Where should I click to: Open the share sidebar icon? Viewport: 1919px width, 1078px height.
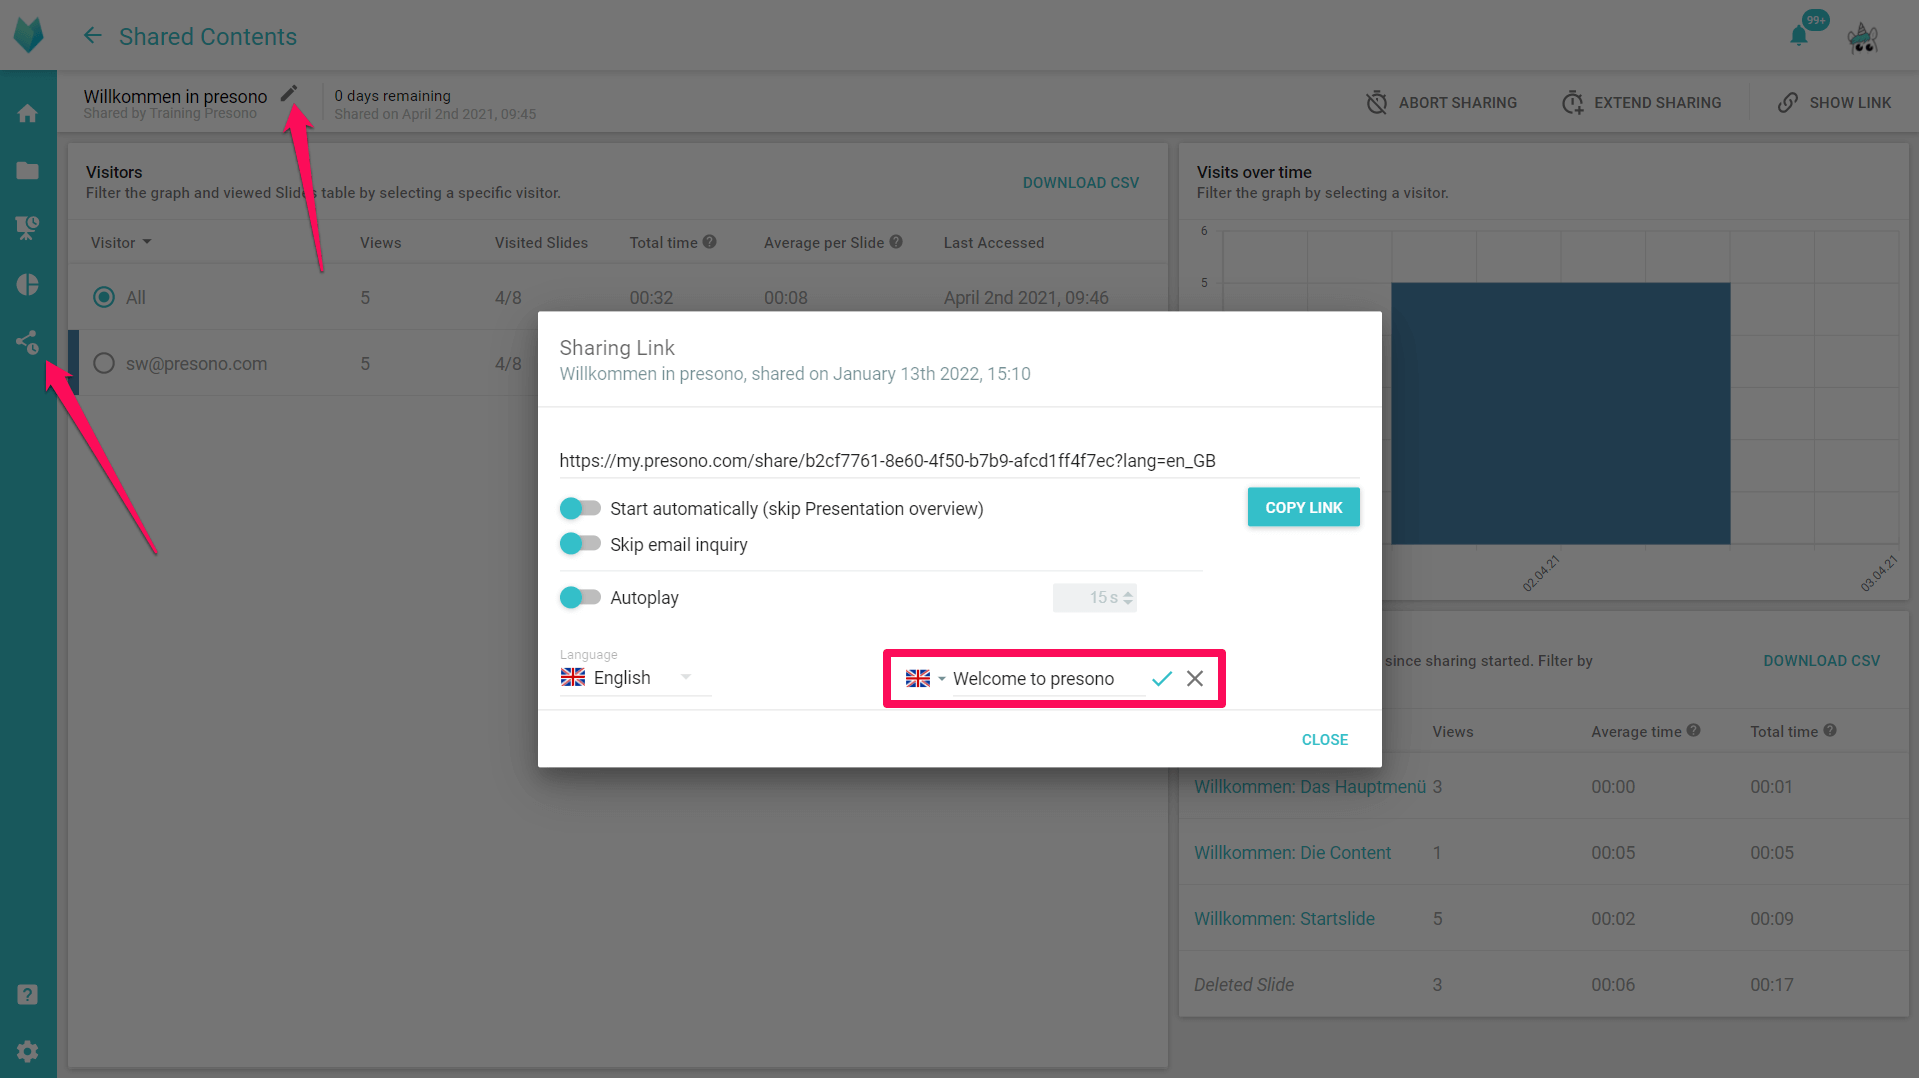click(28, 343)
